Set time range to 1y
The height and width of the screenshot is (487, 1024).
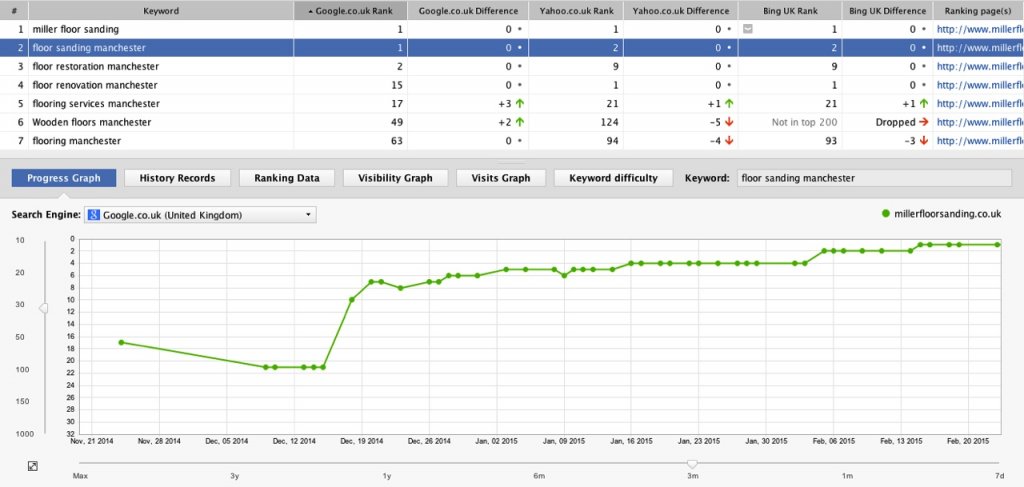[387, 476]
